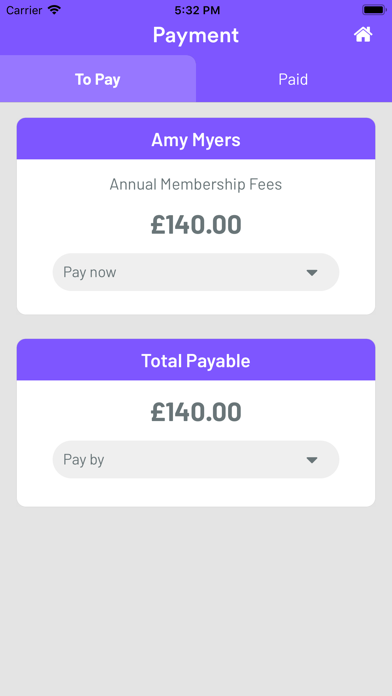Image resolution: width=392 pixels, height=696 pixels.
Task: Select the To Pay tab
Action: pos(98,79)
